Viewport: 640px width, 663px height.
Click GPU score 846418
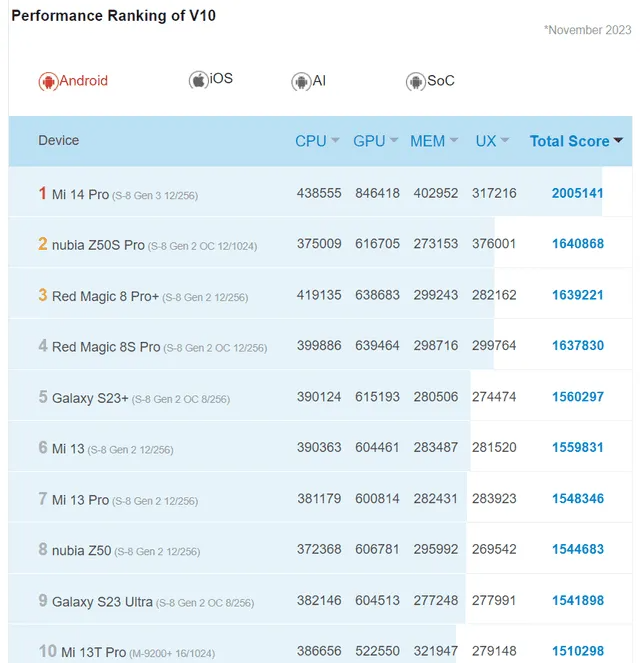coord(377,193)
